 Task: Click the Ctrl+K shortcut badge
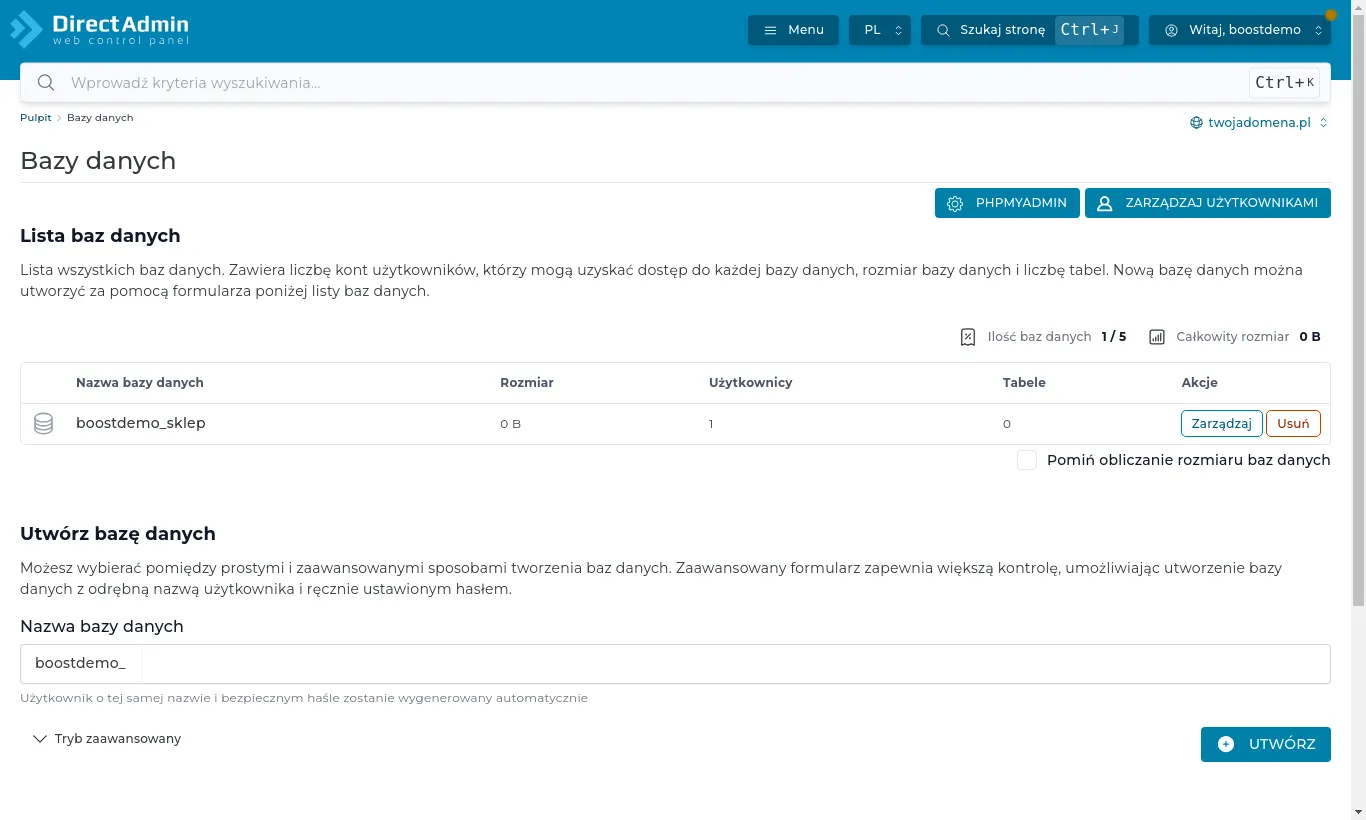point(1284,83)
